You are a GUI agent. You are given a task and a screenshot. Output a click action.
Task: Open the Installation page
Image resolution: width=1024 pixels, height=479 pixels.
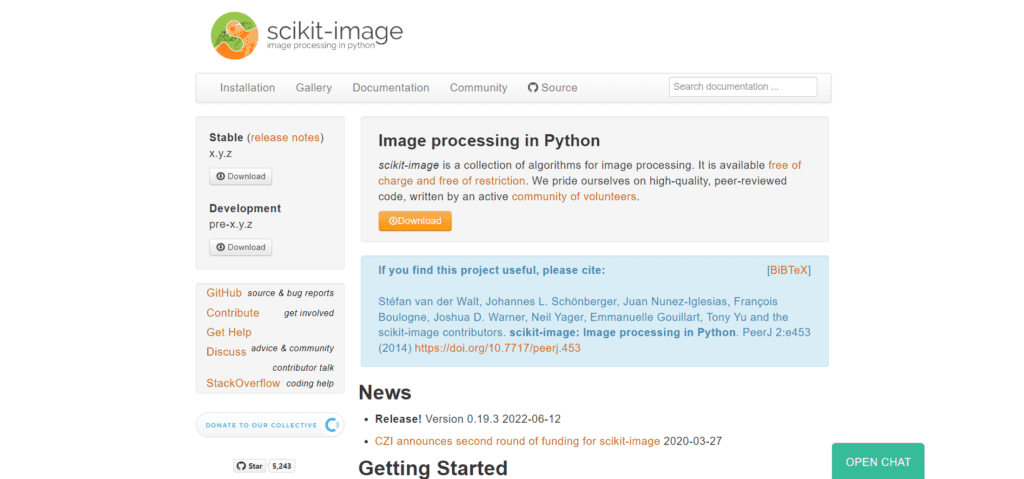(x=248, y=88)
